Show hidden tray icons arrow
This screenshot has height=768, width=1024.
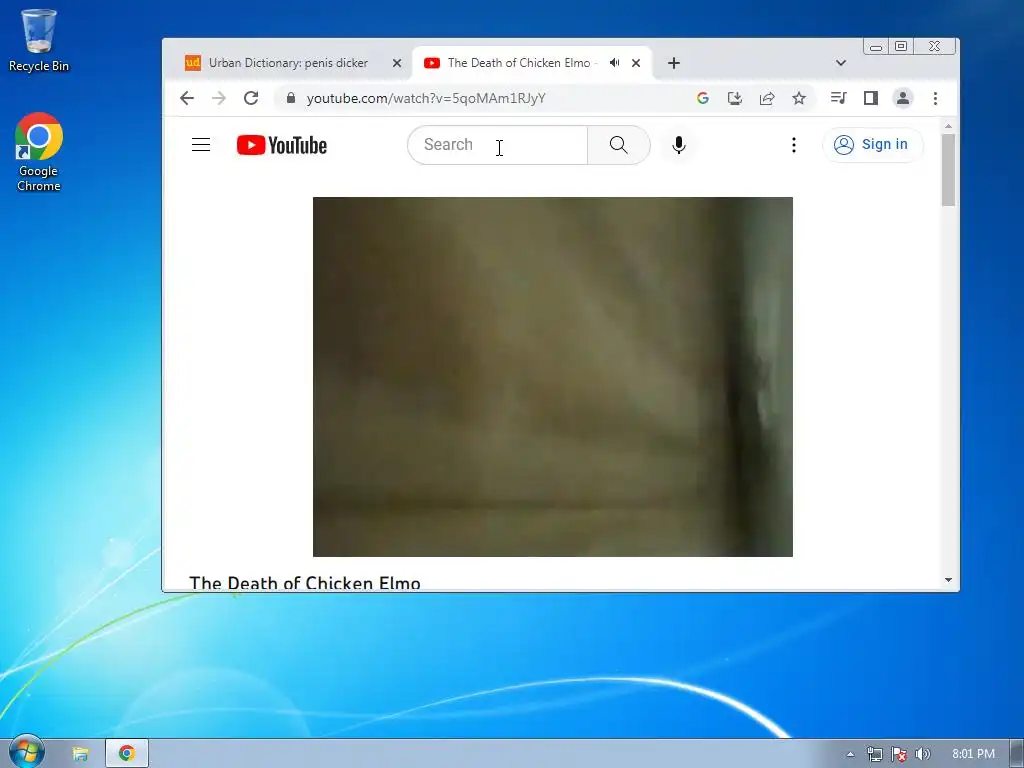(850, 754)
